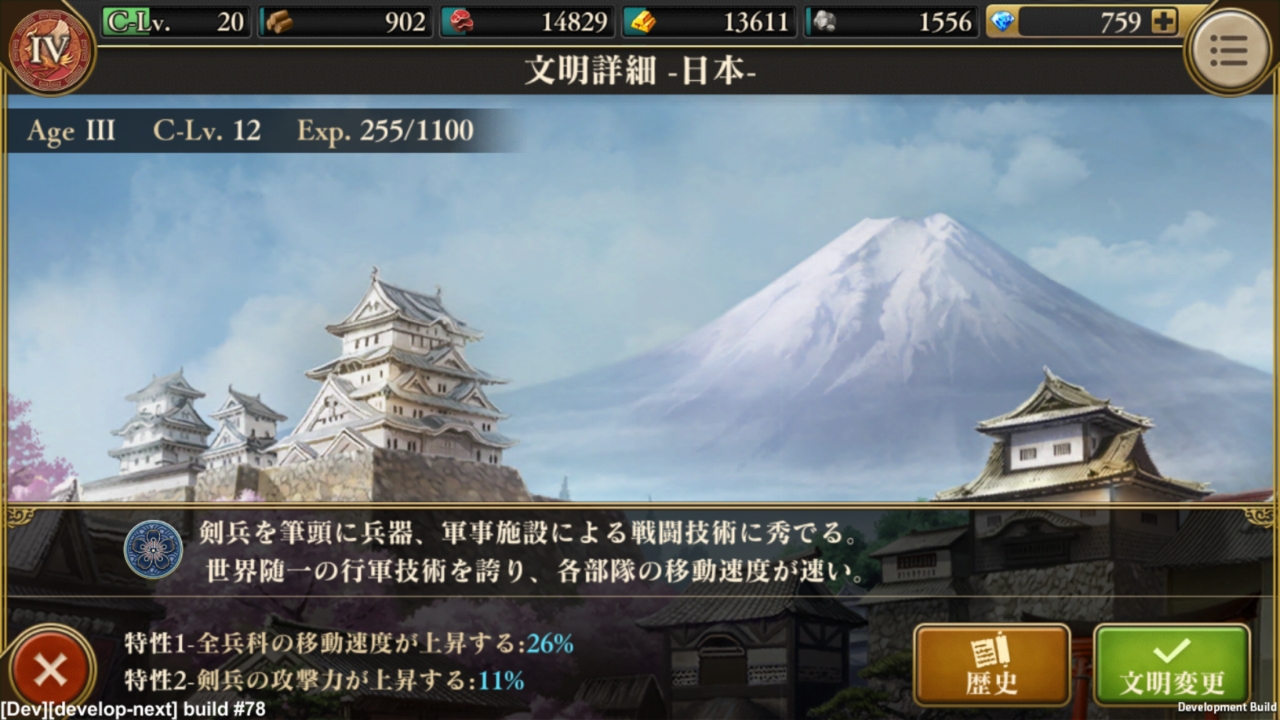Tap the blue diamond gem icon

click(x=1003, y=22)
